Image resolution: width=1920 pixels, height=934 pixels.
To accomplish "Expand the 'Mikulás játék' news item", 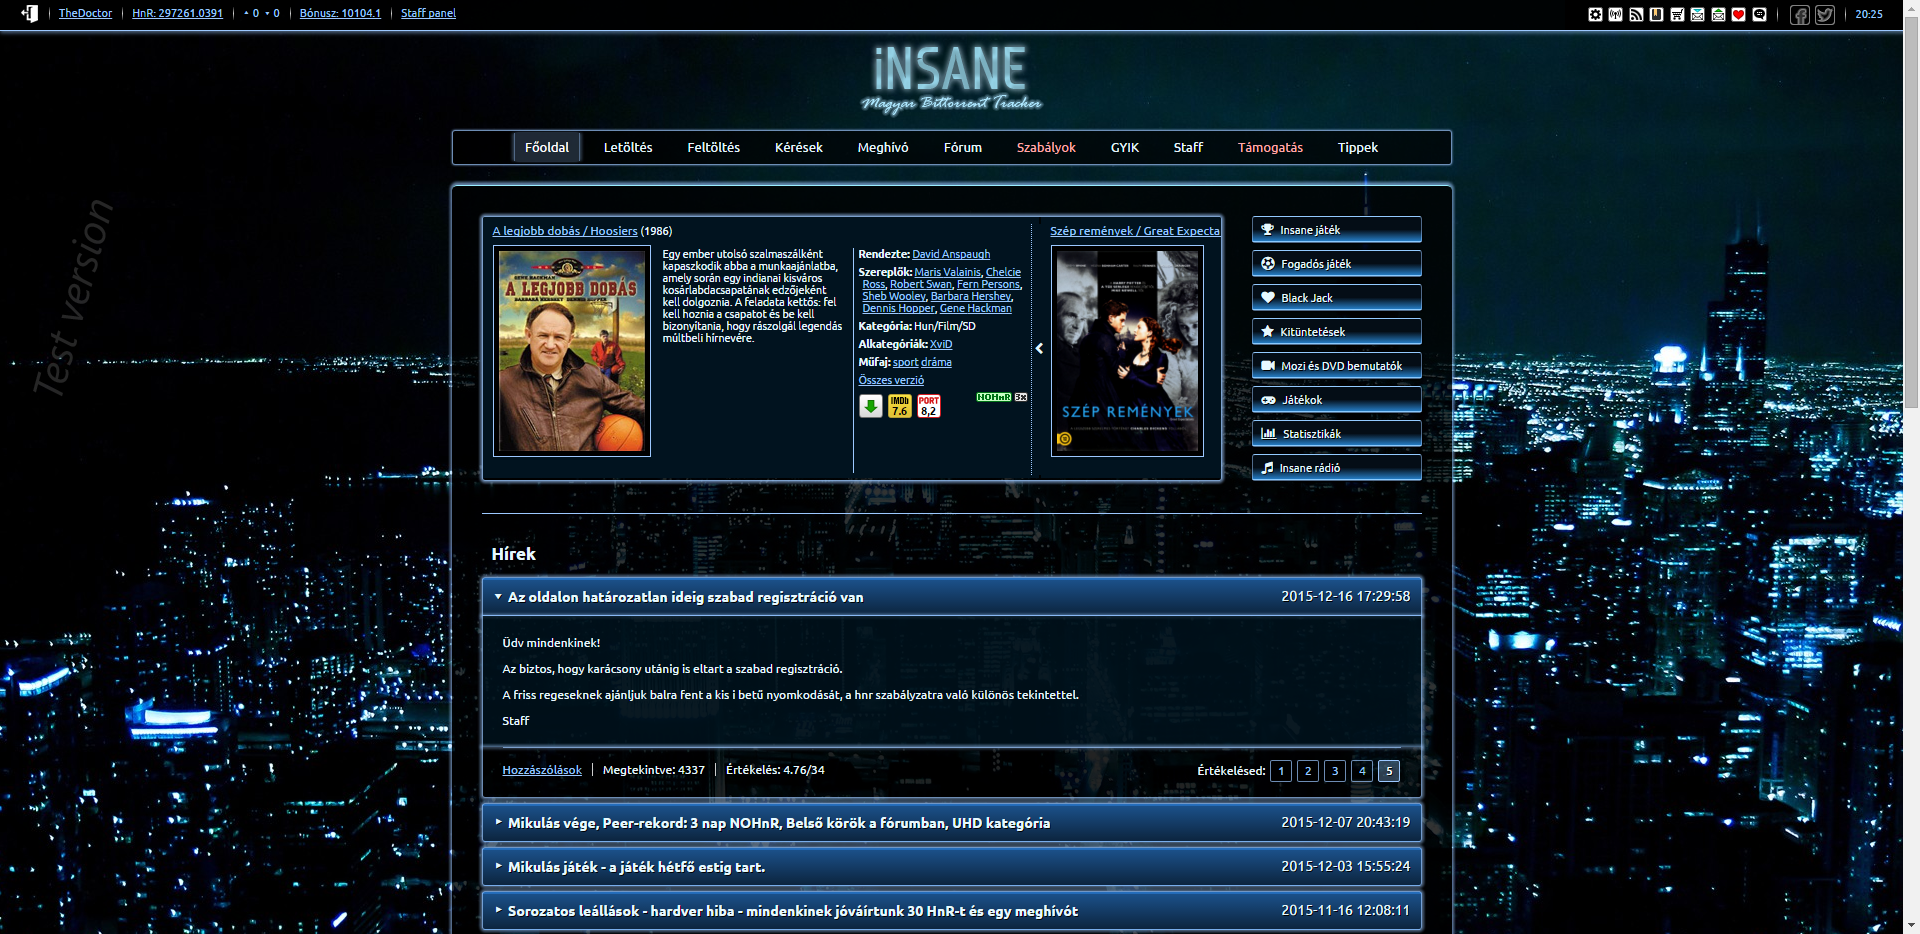I will [951, 866].
